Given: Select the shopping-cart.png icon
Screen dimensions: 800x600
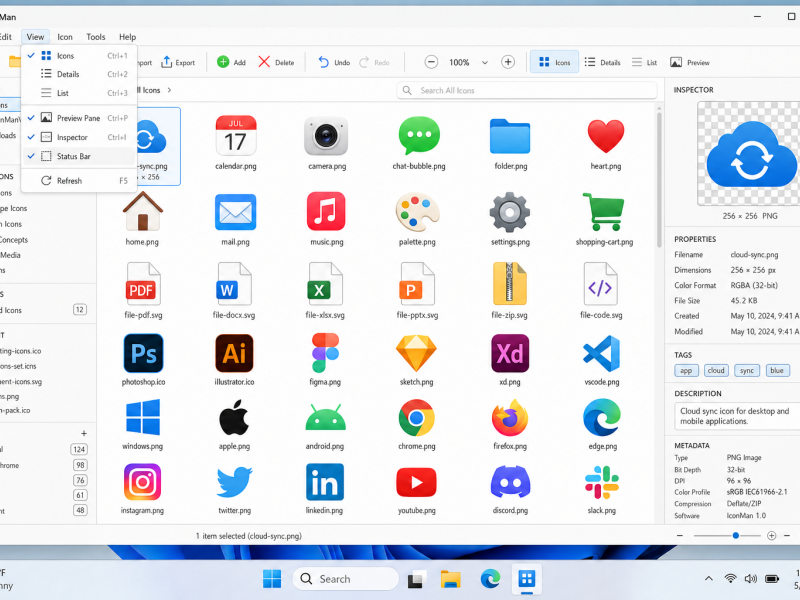Looking at the screenshot, I should coord(604,218).
